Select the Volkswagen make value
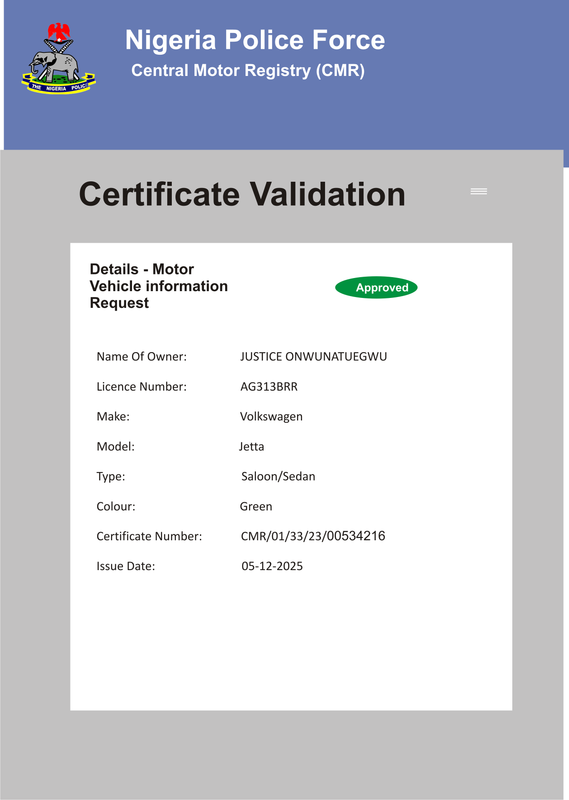The width and height of the screenshot is (569, 800). [271, 417]
